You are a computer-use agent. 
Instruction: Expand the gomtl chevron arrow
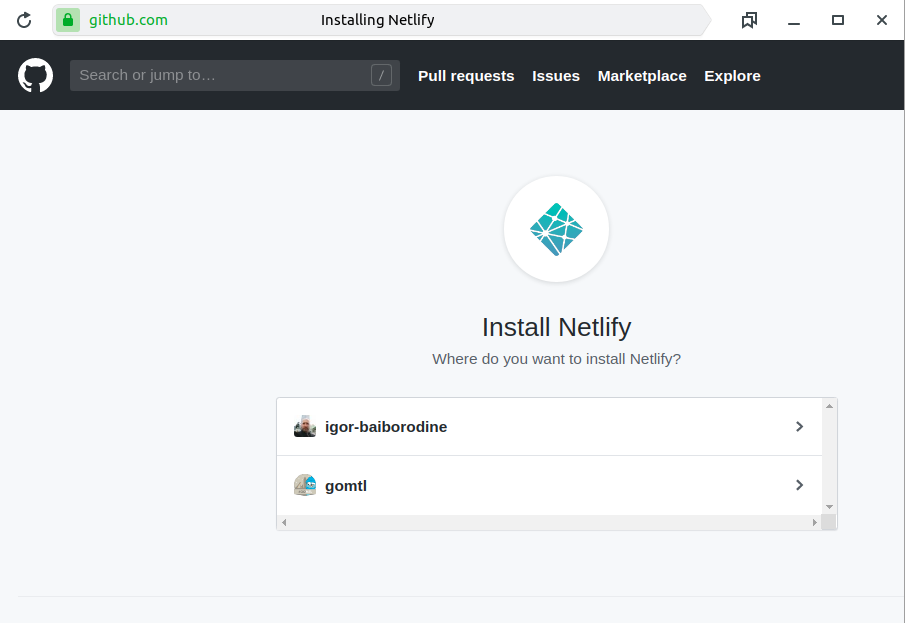tap(799, 485)
